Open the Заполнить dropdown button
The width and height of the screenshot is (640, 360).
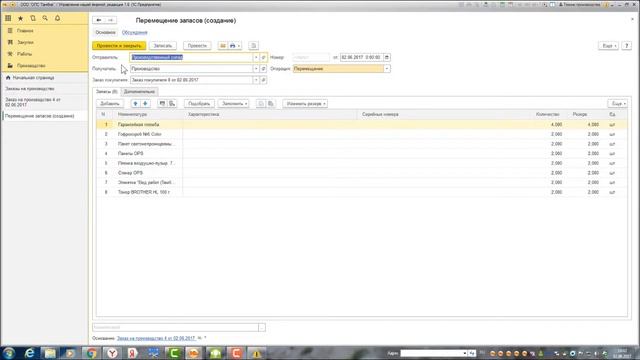233,104
